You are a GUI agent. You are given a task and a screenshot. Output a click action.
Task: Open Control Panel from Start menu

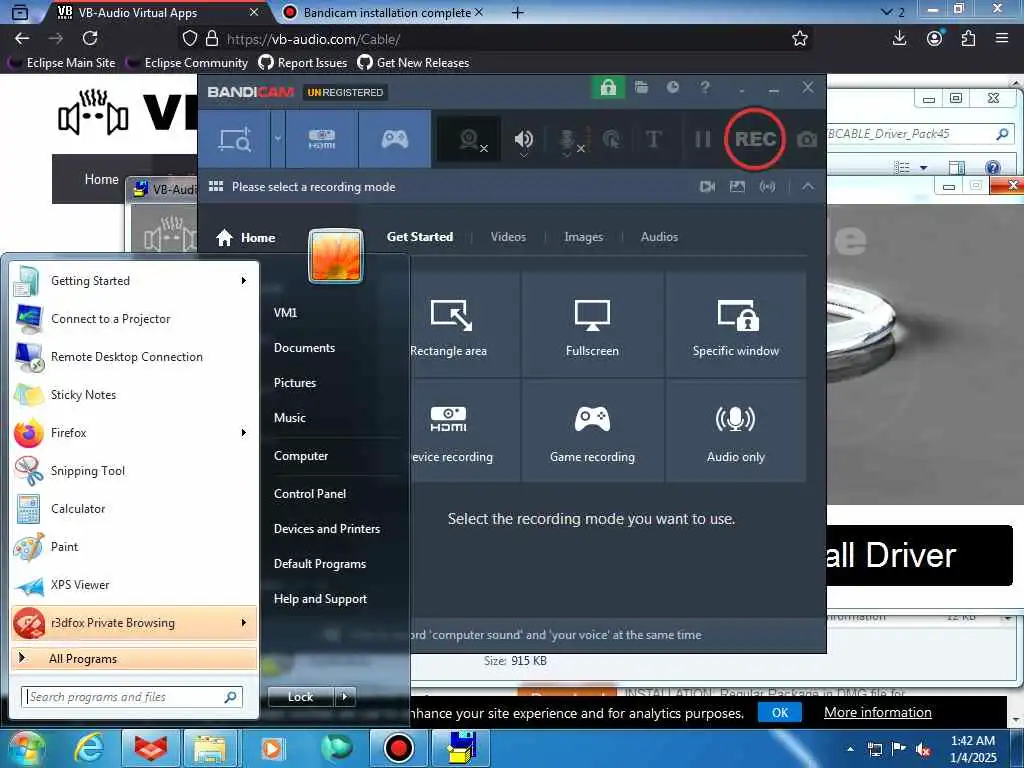tap(310, 494)
